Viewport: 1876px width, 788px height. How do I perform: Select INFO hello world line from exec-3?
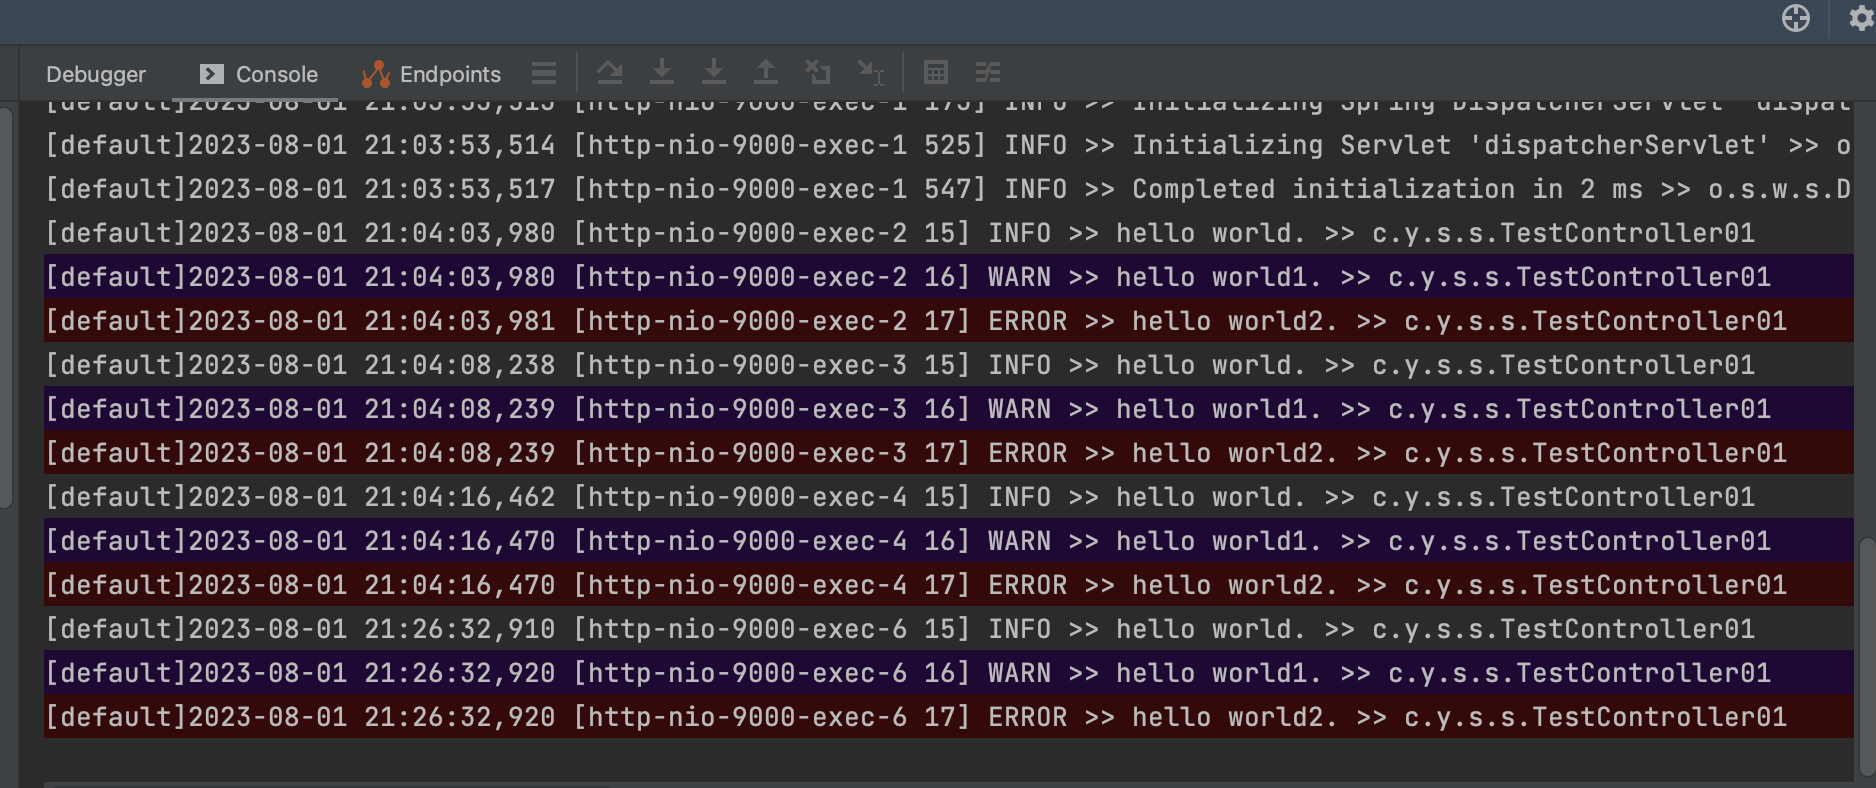click(948, 365)
